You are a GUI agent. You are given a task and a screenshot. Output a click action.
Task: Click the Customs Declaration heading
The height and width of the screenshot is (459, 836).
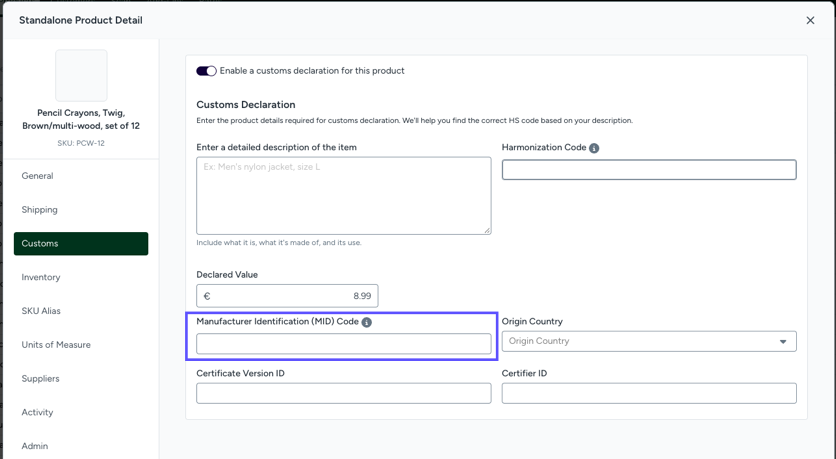(246, 104)
